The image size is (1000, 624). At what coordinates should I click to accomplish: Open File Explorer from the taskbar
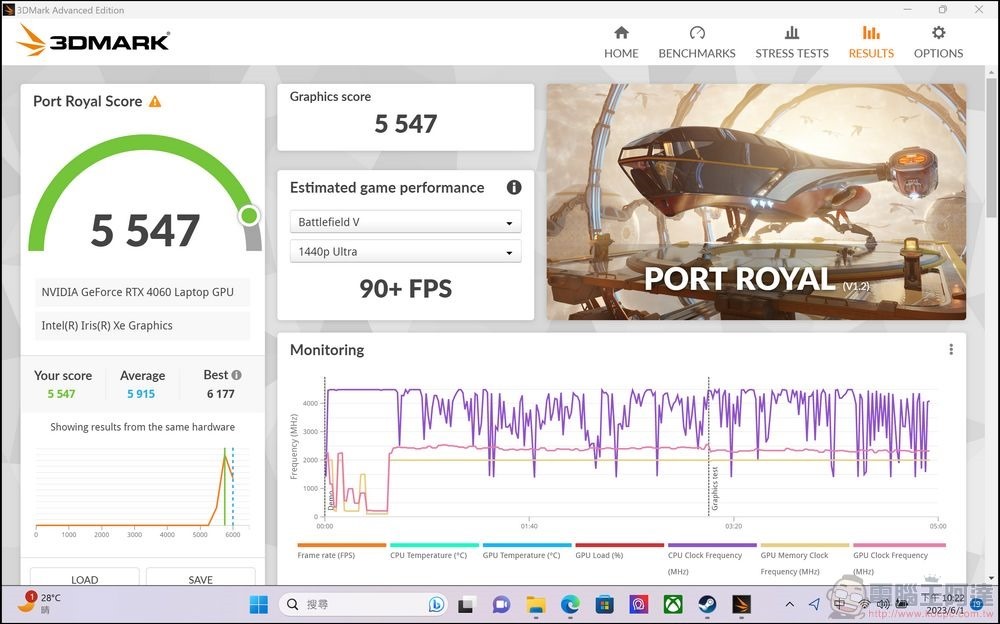tap(536, 604)
